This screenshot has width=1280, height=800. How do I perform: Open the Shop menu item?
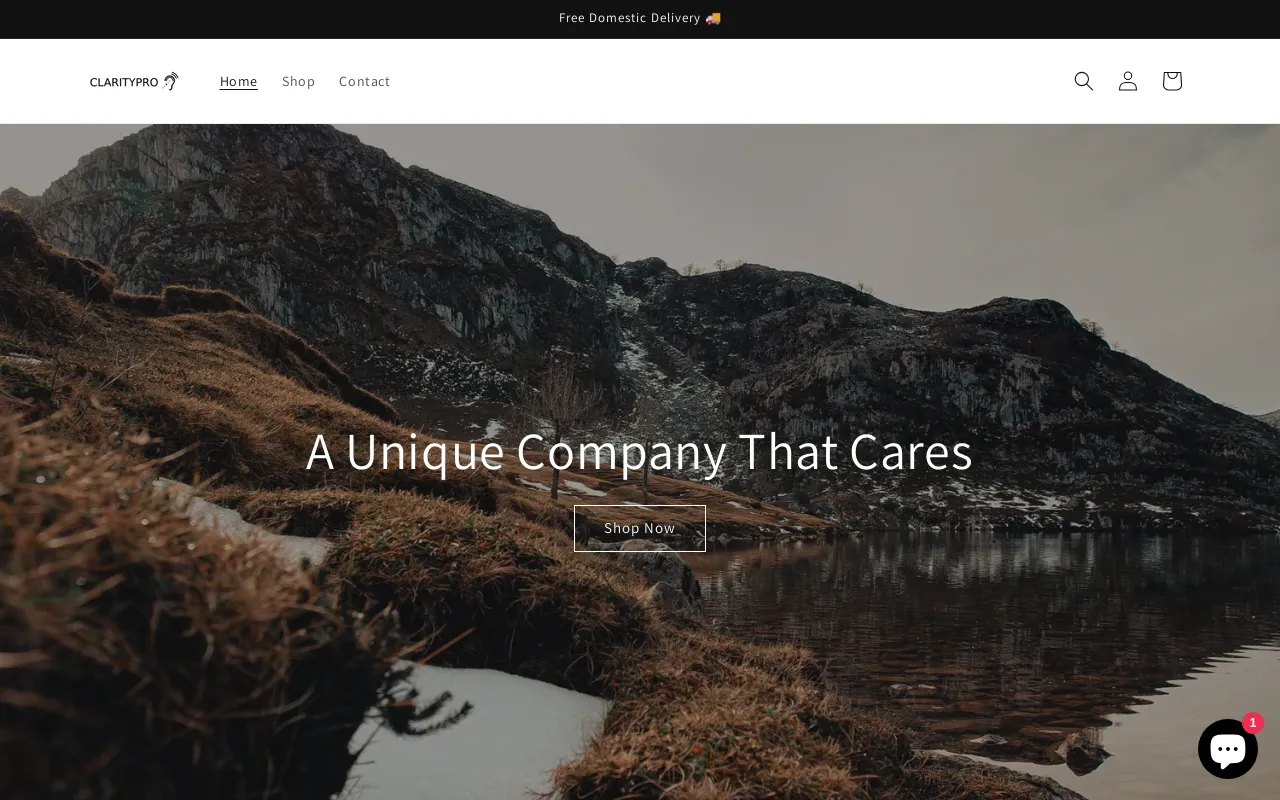point(298,81)
